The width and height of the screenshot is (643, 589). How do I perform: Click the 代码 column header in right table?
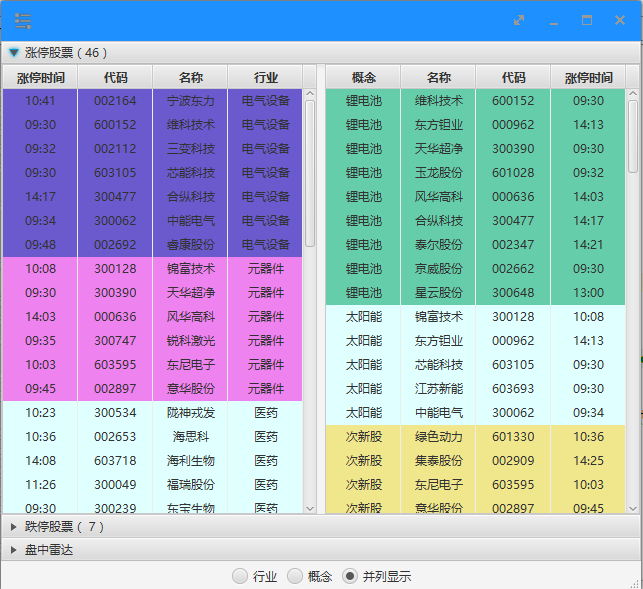point(513,78)
